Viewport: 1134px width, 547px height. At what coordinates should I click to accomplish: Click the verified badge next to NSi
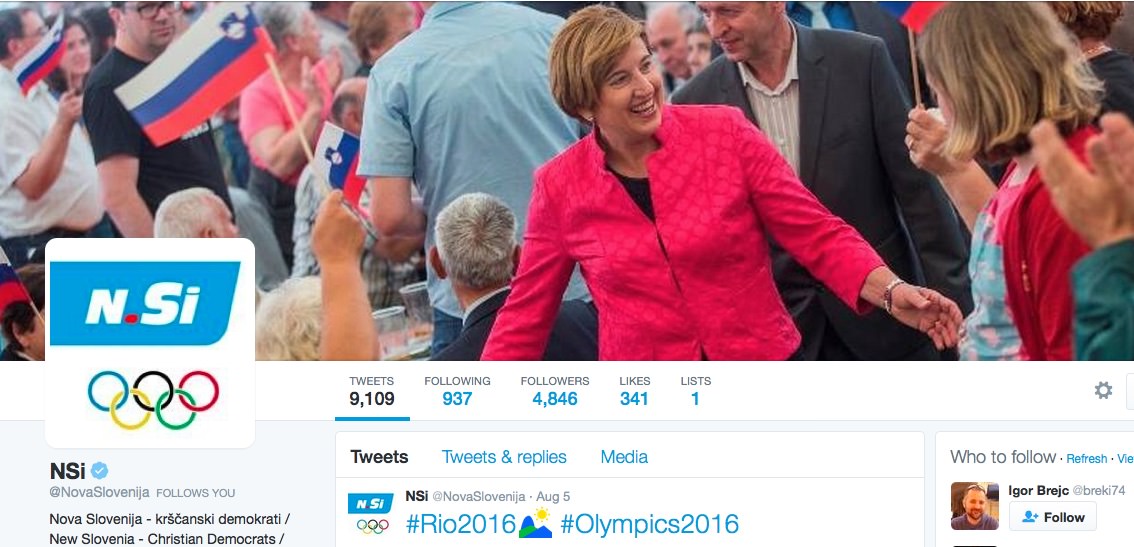coord(99,471)
